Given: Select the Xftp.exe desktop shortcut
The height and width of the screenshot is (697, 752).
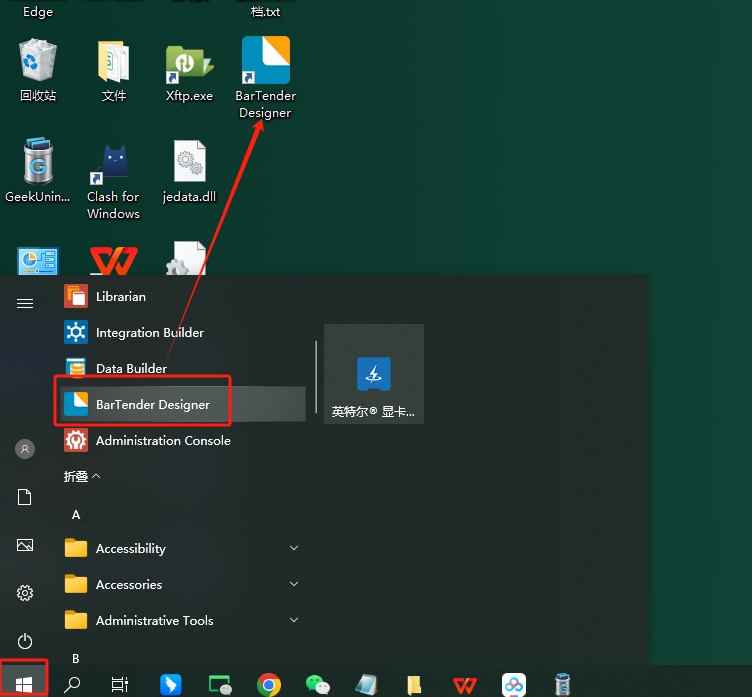Looking at the screenshot, I should click(x=189, y=72).
